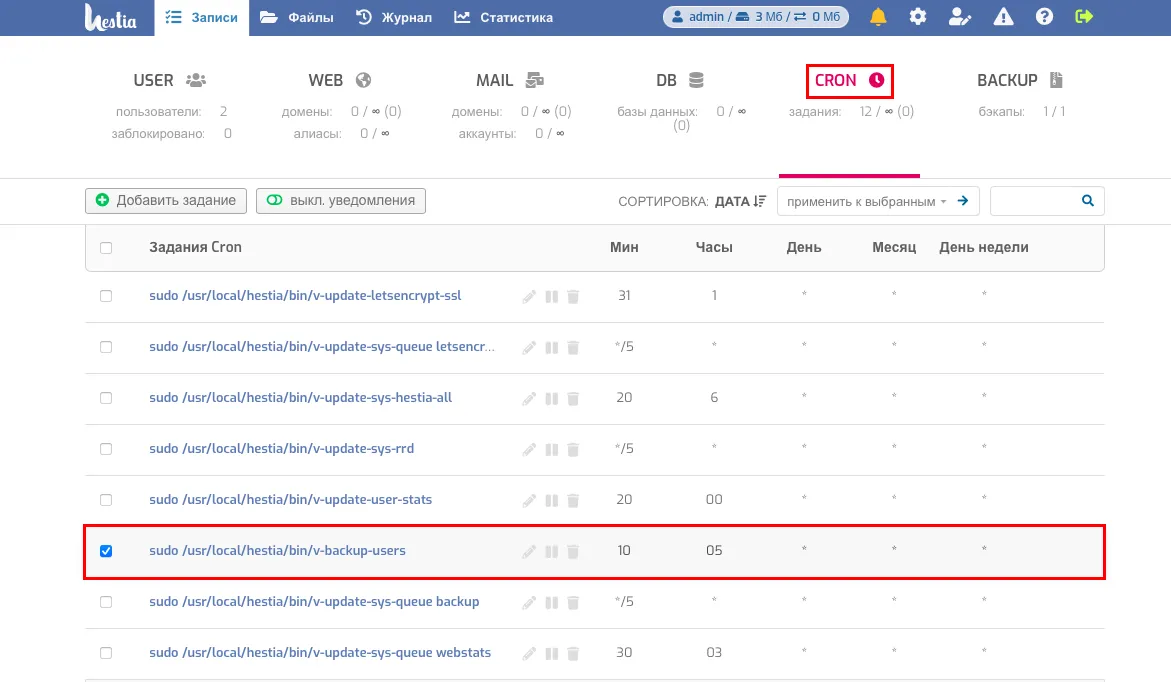Open the v-backup-users job link
The image size is (1171, 682).
pyautogui.click(x=277, y=551)
